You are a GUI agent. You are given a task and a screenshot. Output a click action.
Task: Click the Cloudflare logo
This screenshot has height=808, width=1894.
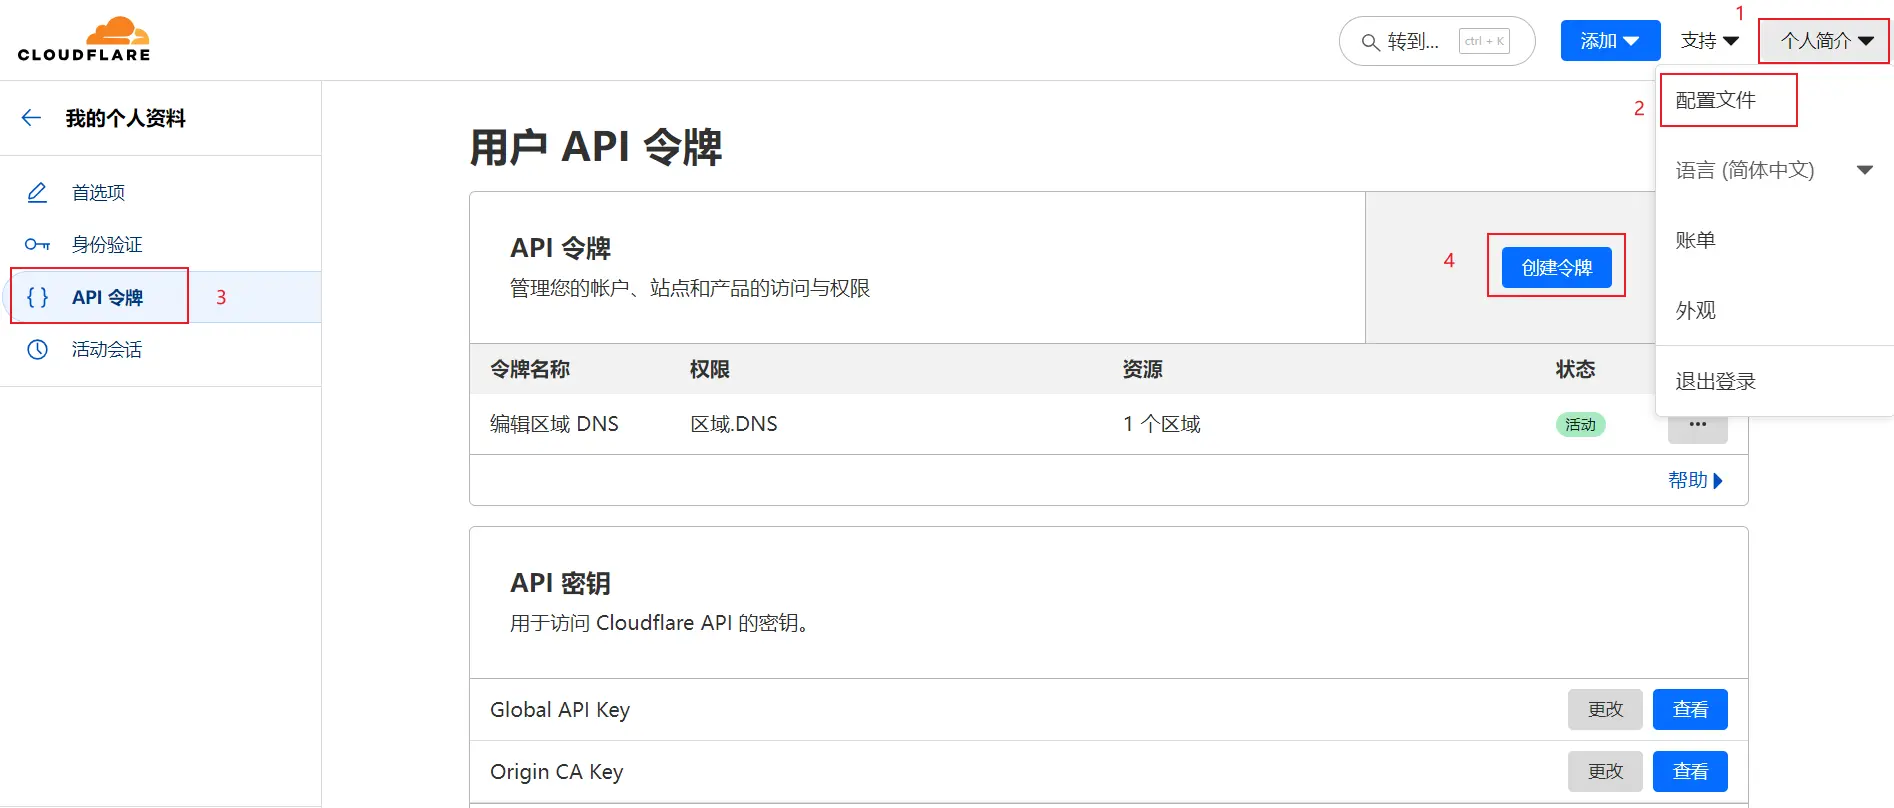(84, 40)
